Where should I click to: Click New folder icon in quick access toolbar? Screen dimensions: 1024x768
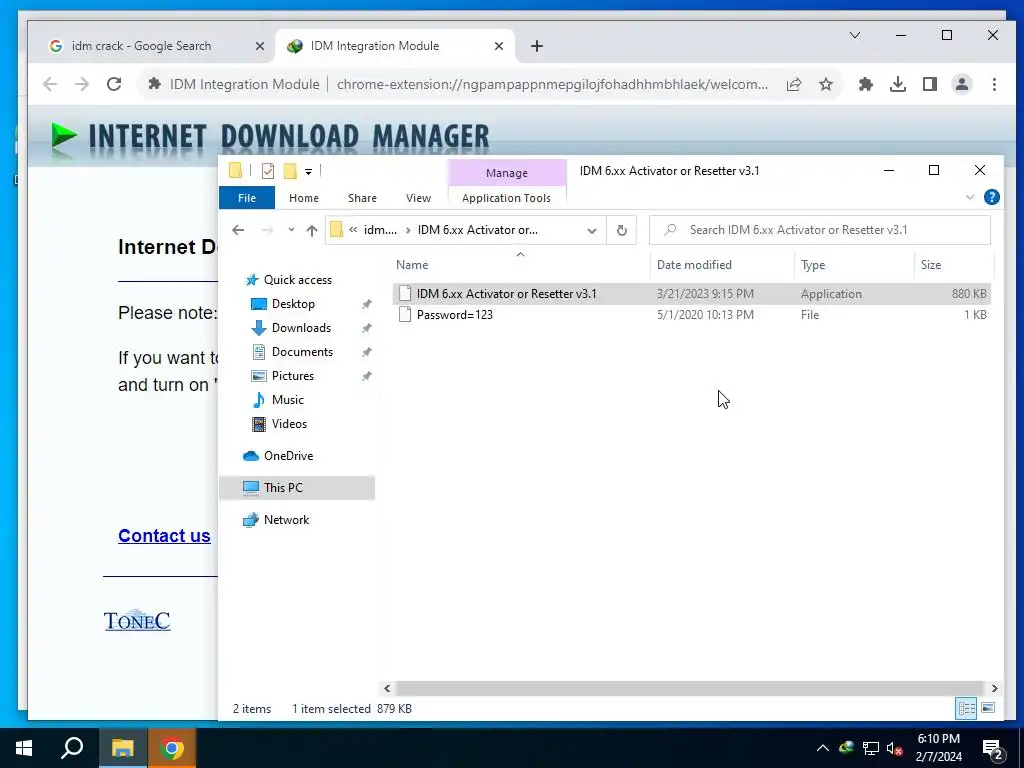[x=290, y=171]
